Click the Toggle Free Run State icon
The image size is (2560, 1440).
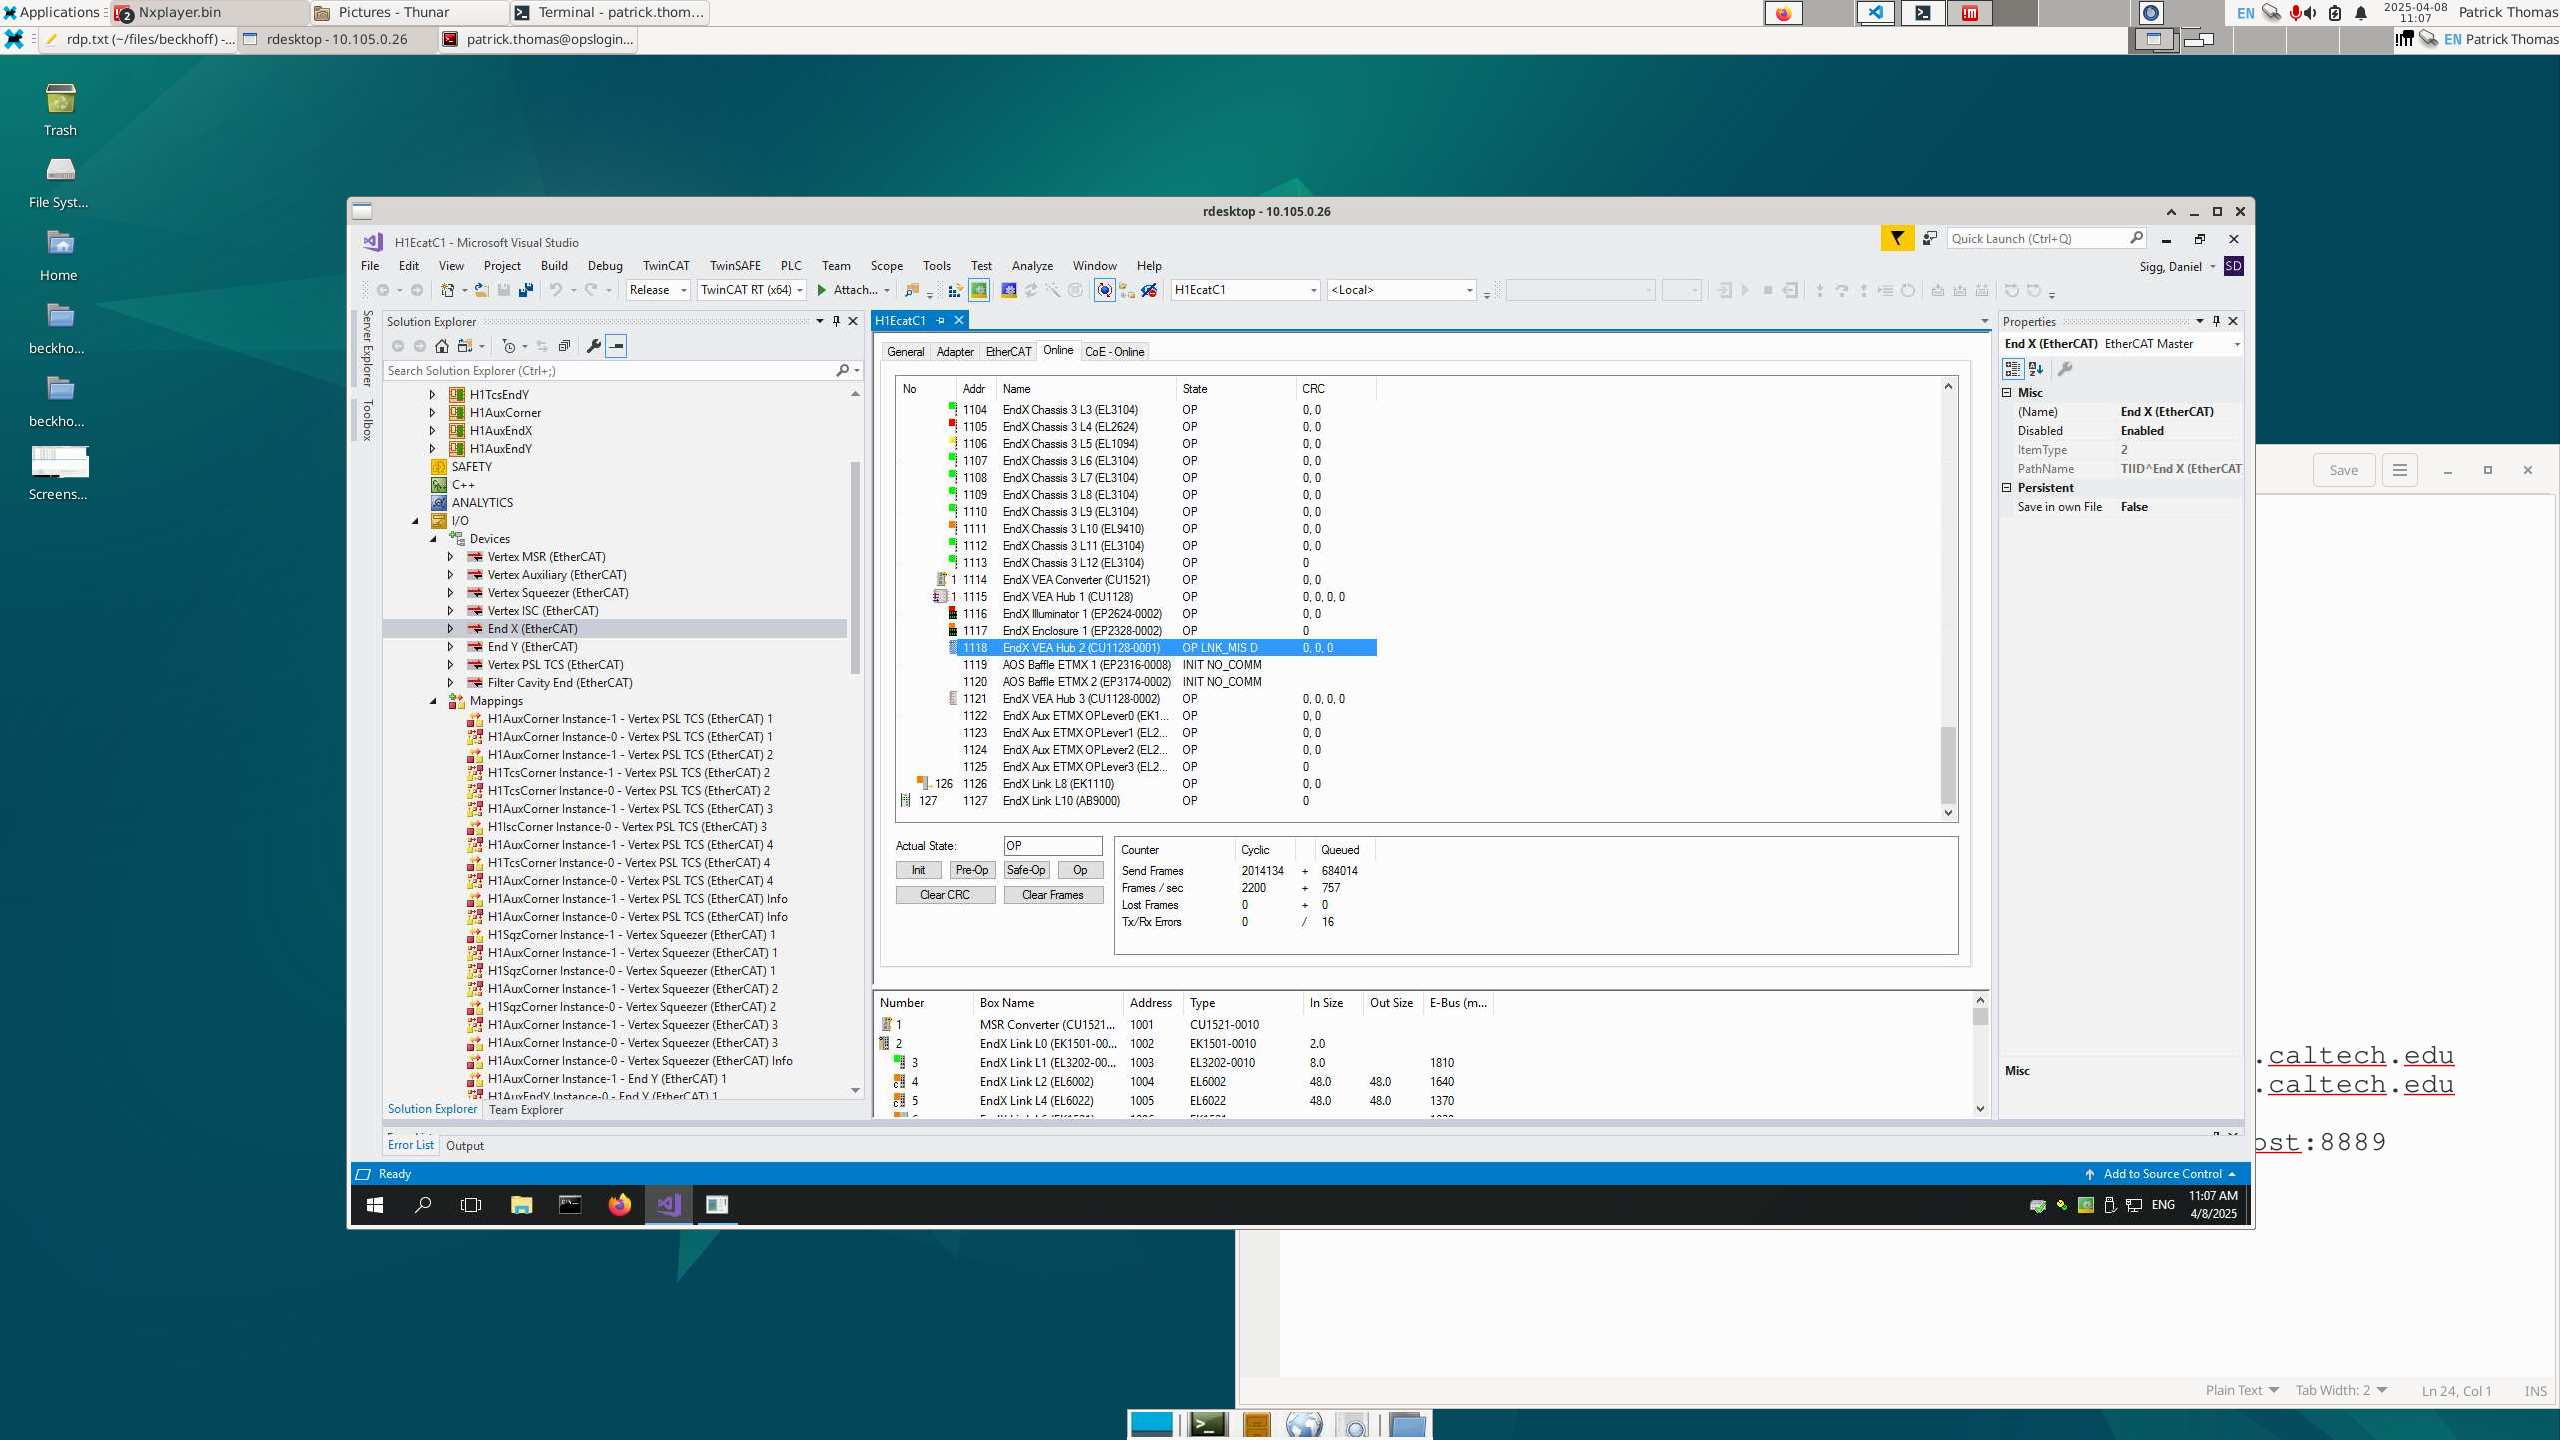1075,290
